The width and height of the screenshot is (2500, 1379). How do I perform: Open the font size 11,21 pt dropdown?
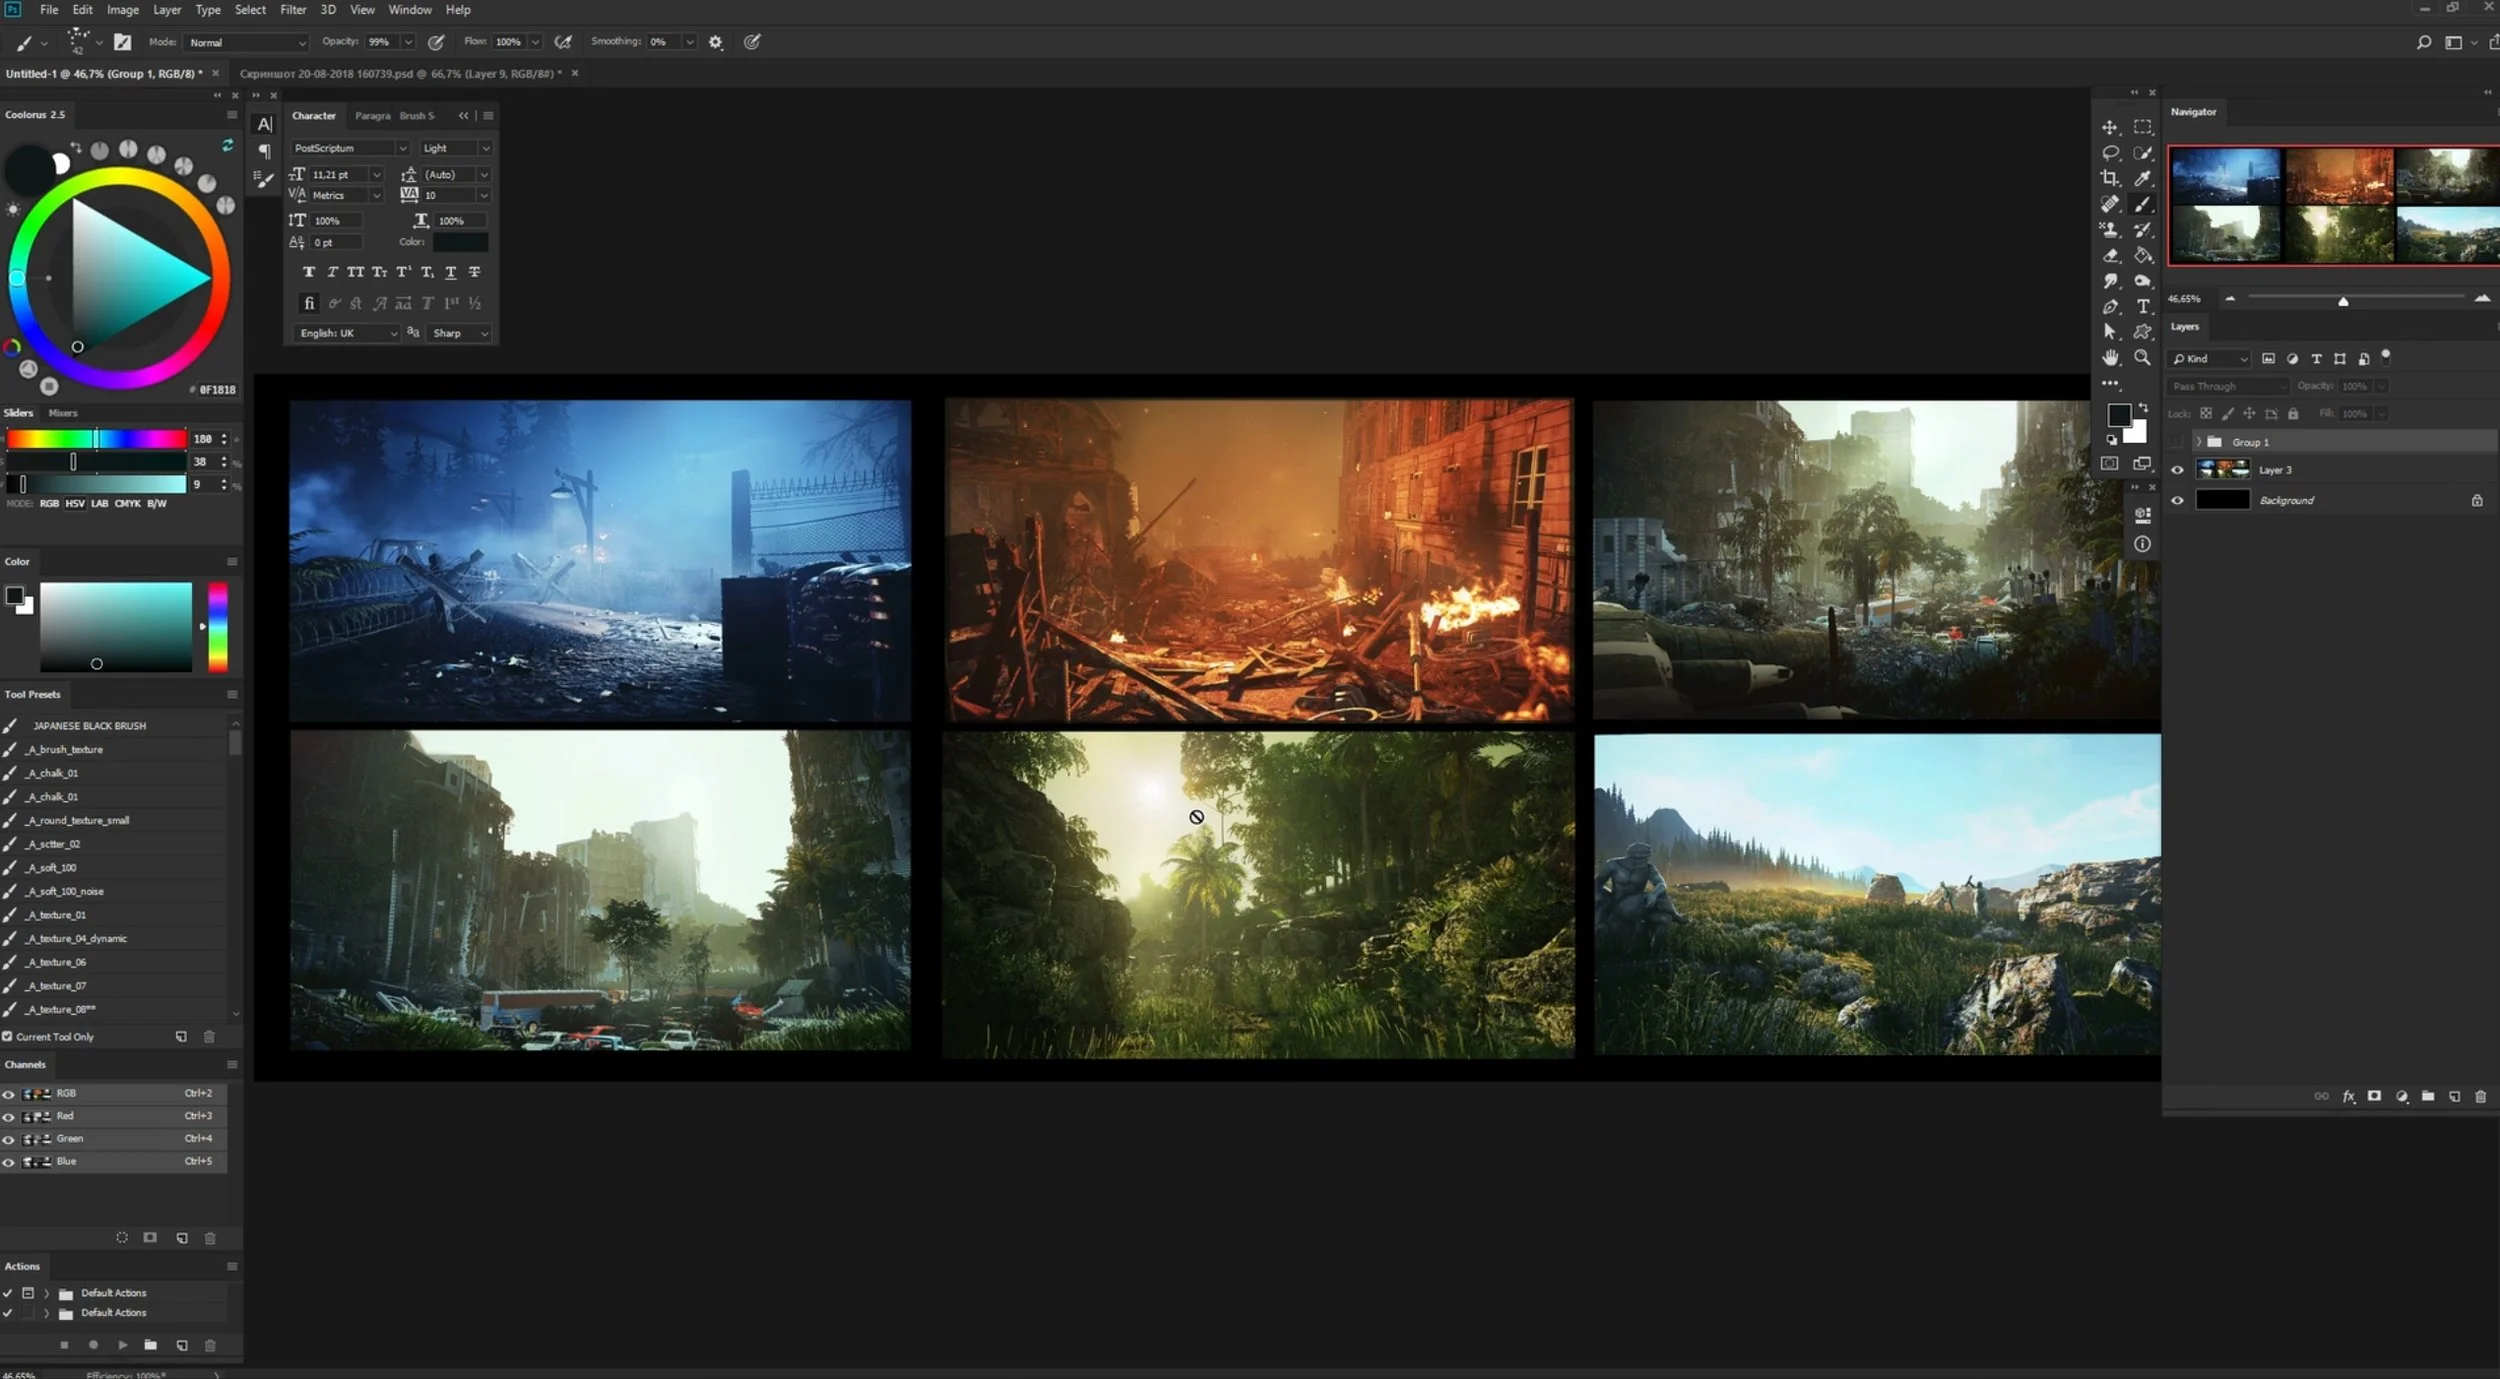tap(377, 175)
